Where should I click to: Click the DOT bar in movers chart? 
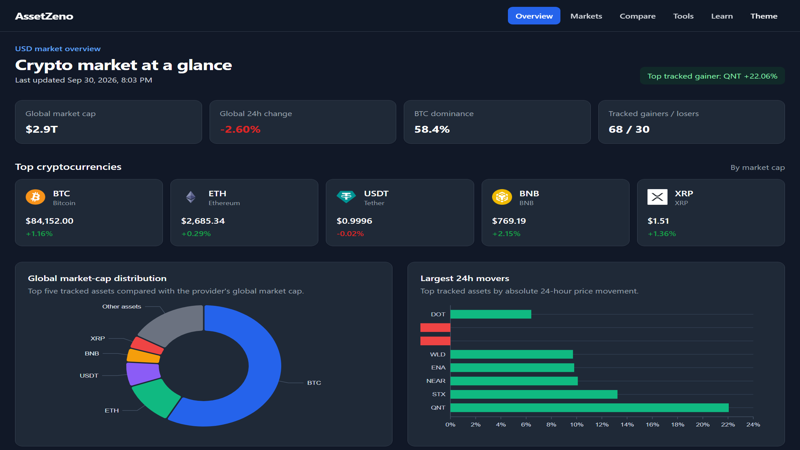pyautogui.click(x=490, y=314)
